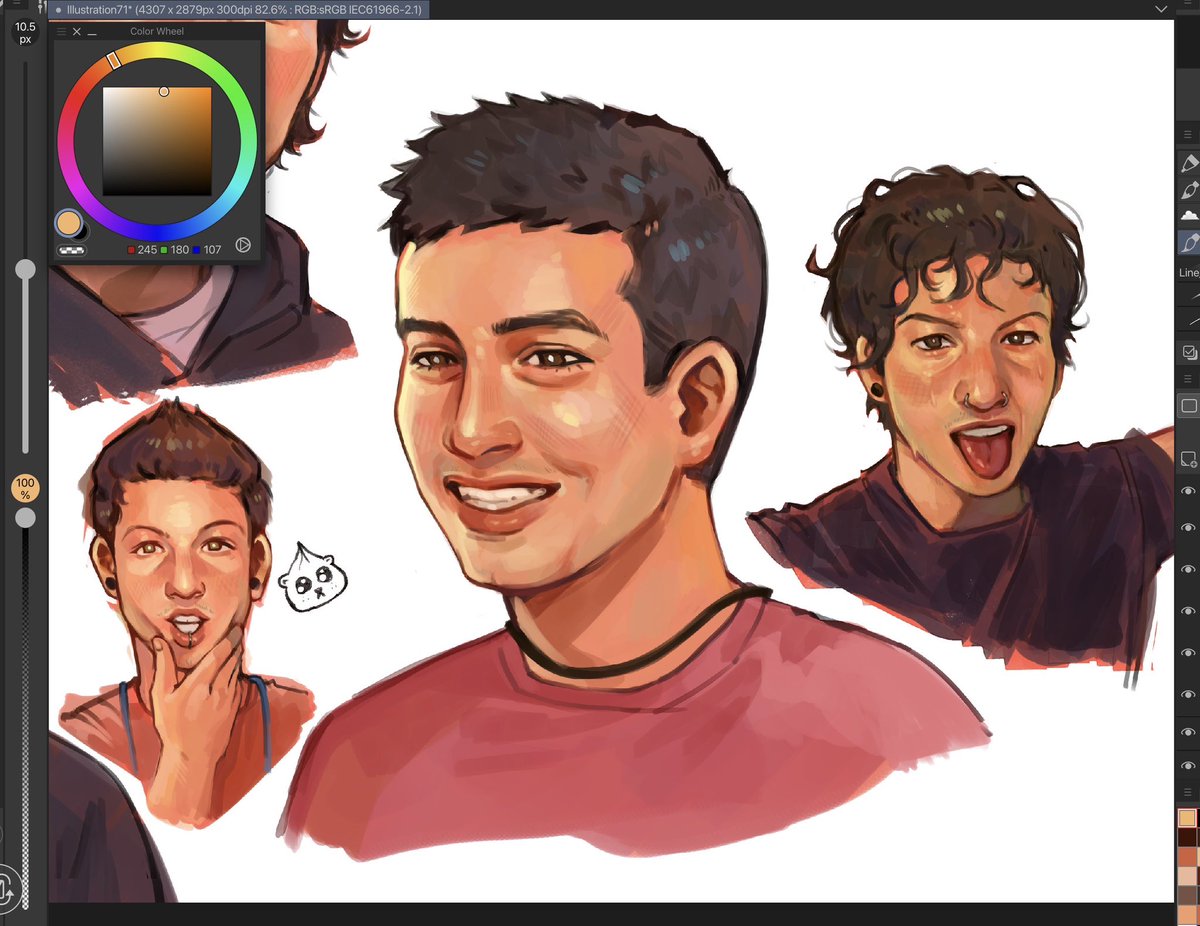Switch color space with the triangle button
This screenshot has width=1200, height=926.
[x=242, y=245]
